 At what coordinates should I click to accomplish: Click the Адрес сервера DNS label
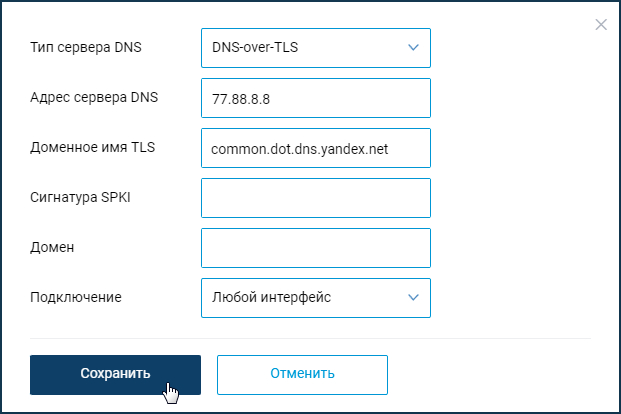tap(87, 97)
